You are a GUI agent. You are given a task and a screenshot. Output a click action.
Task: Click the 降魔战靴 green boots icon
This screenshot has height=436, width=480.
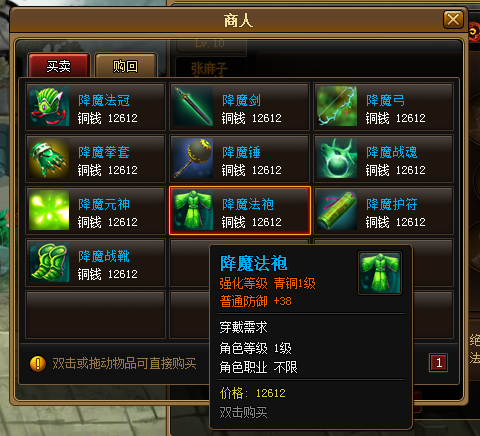49,262
